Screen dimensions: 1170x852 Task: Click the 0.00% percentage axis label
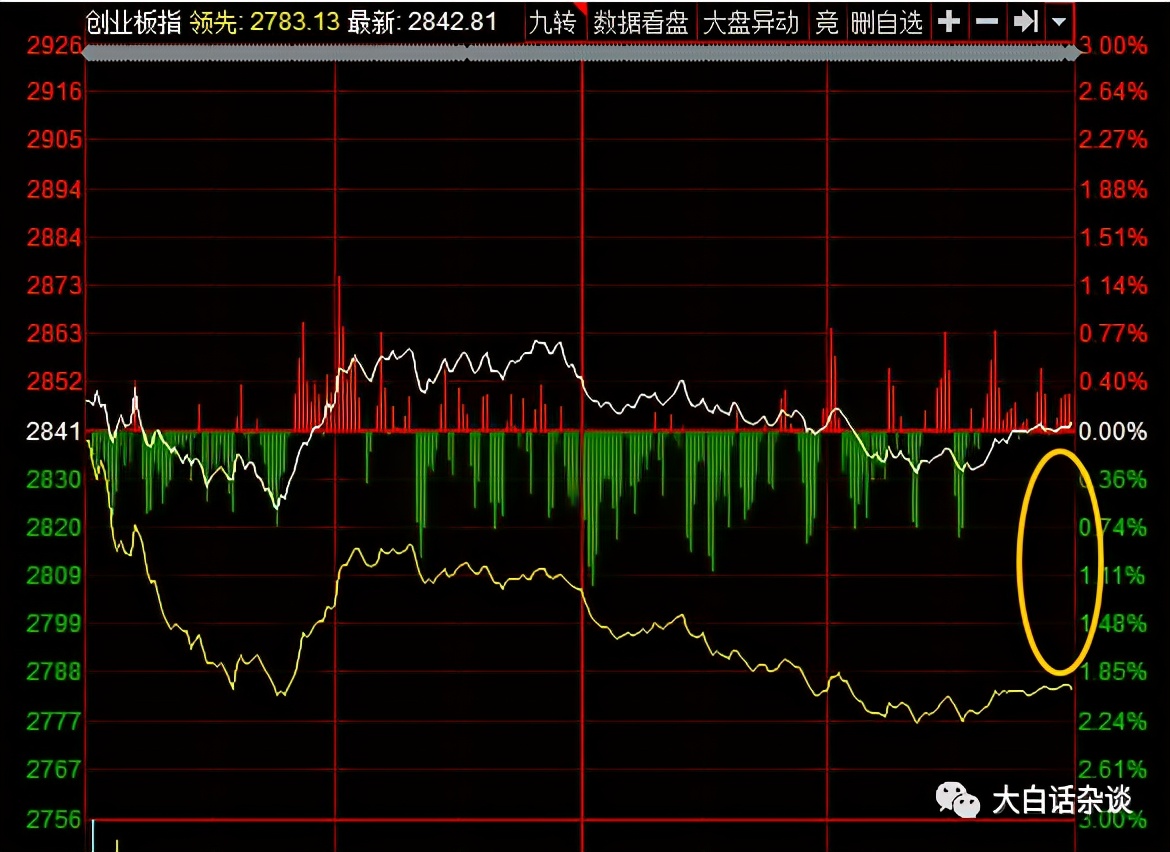tap(1113, 431)
